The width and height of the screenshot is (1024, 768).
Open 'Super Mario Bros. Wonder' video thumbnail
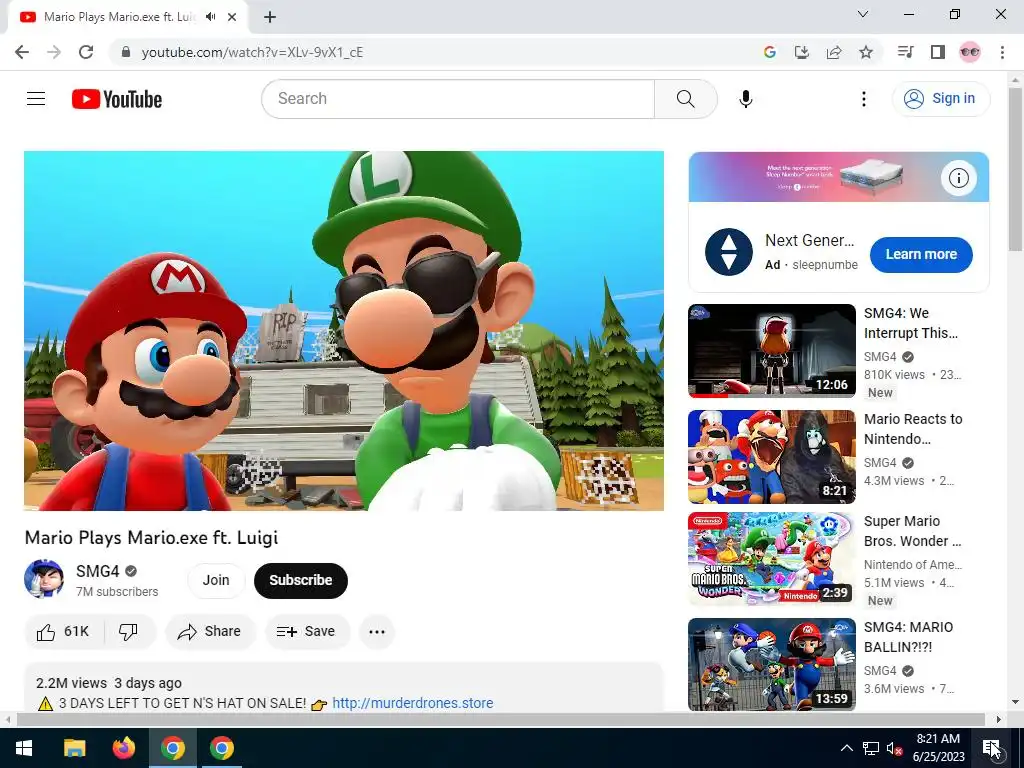click(771, 559)
